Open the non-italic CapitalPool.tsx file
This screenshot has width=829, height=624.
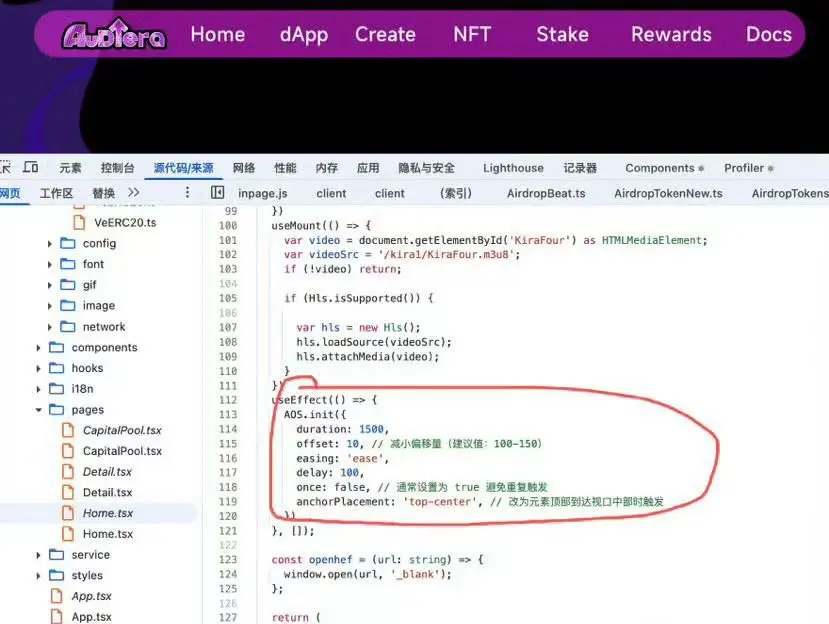(122, 451)
